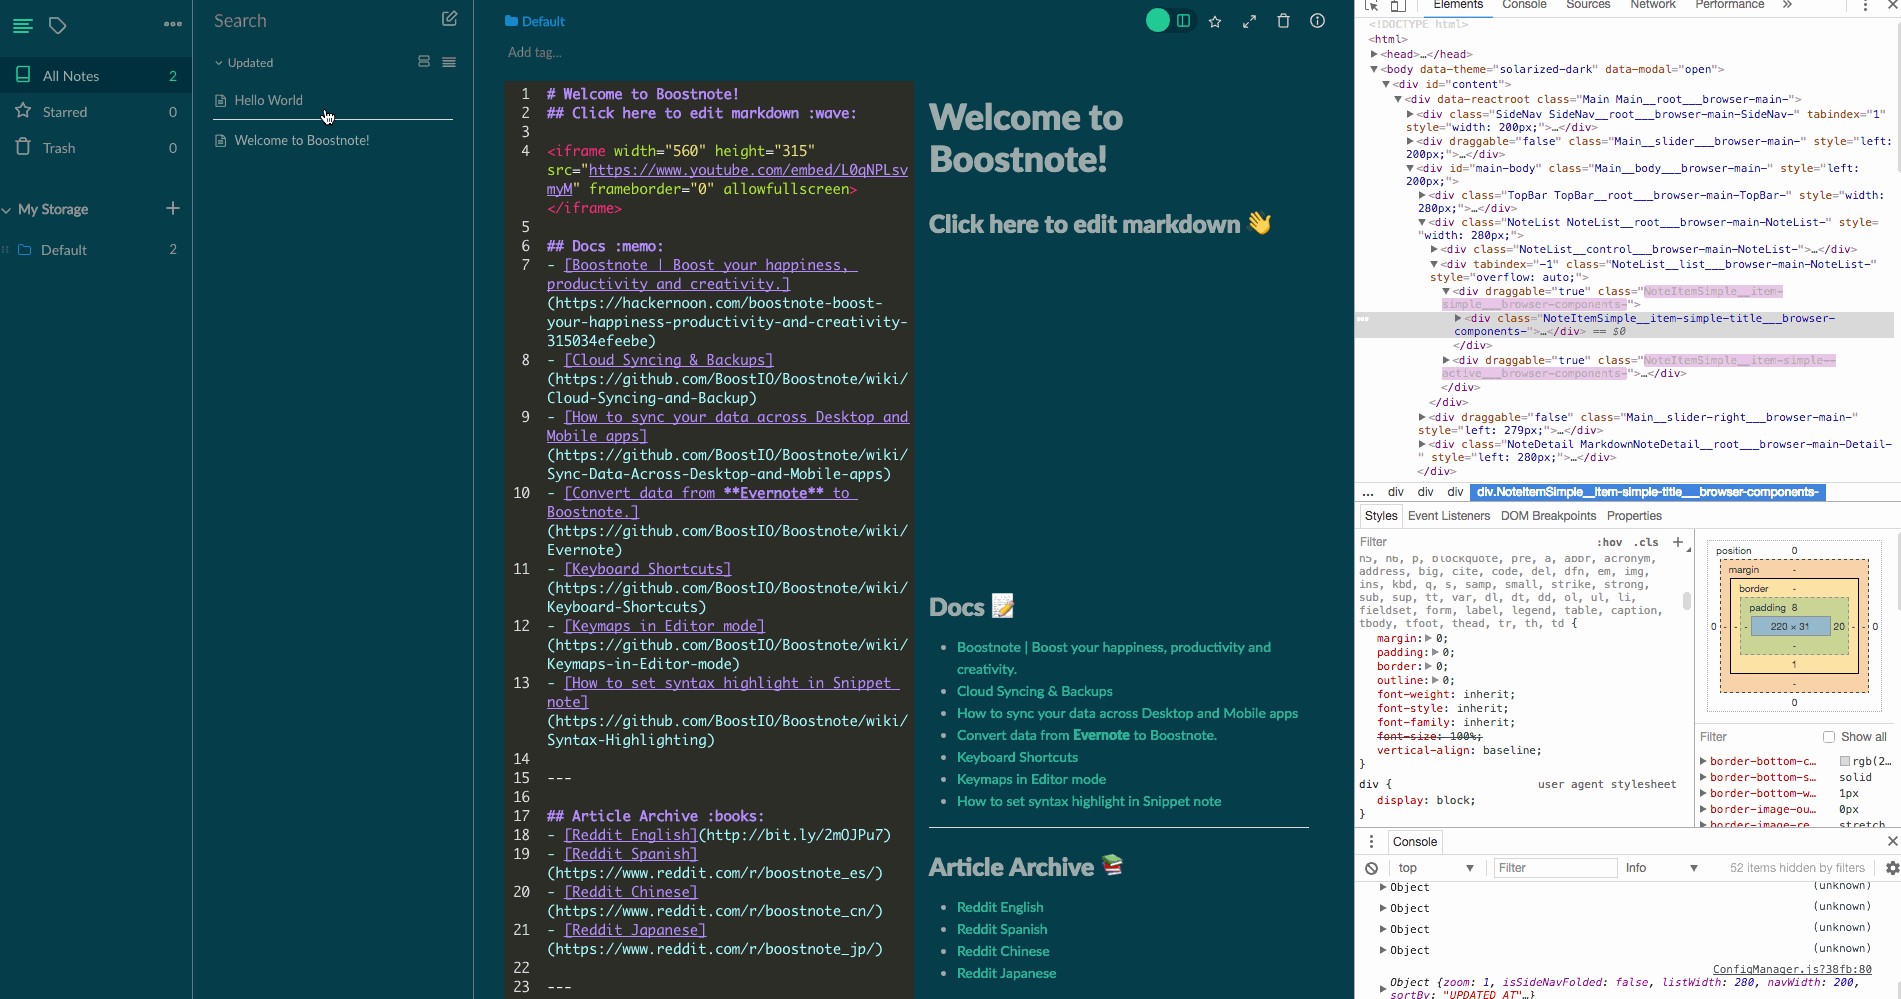The width and height of the screenshot is (1901, 999).
Task: Switch to split editor layout
Action: [x=1184, y=21]
